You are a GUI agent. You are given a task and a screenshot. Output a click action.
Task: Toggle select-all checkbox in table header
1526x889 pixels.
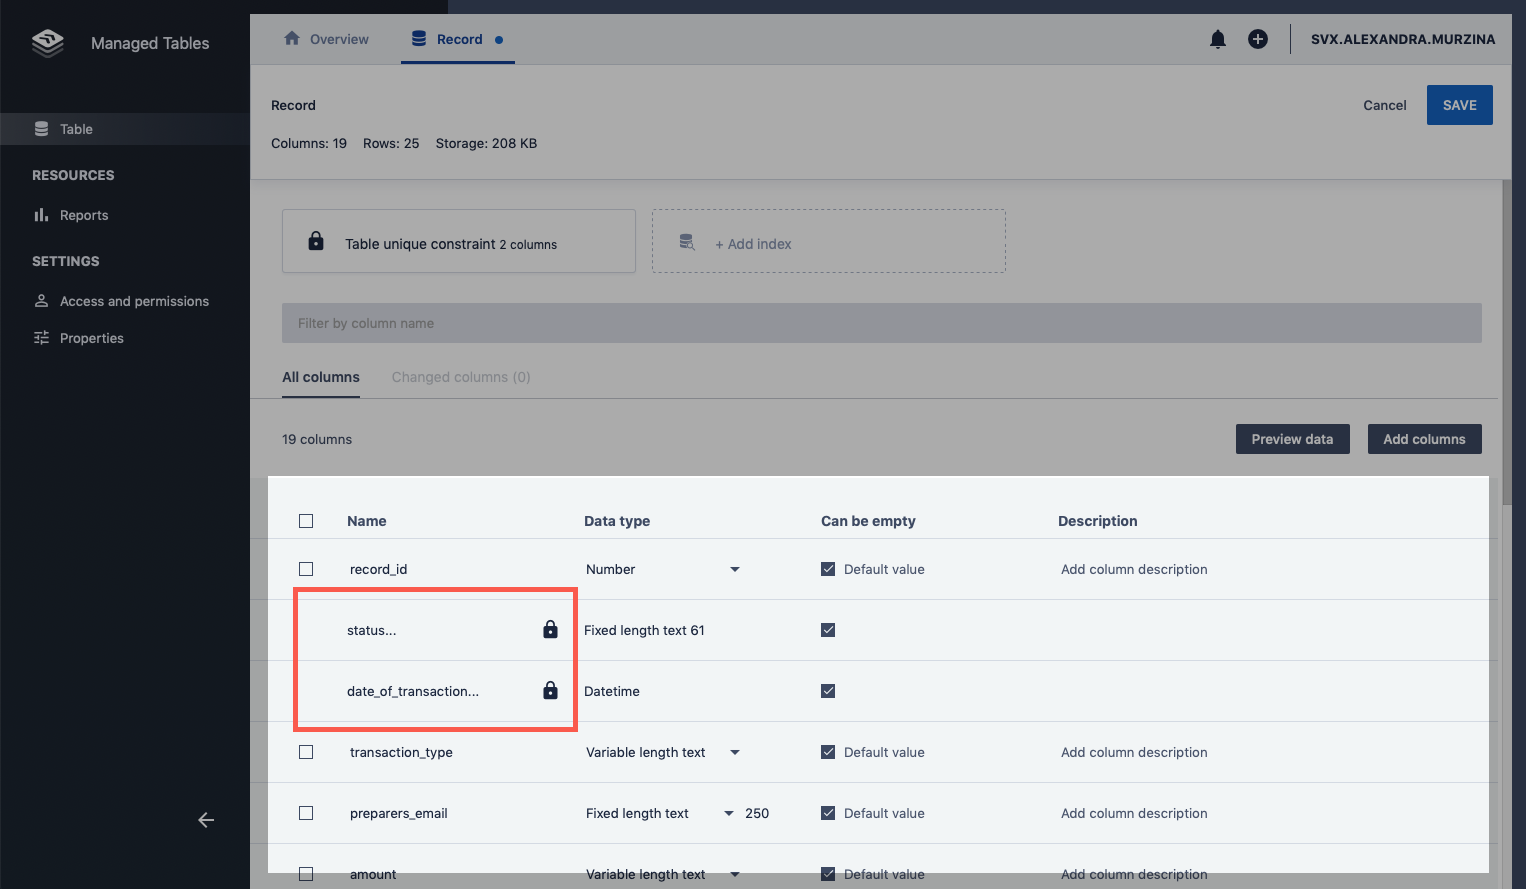(x=306, y=521)
